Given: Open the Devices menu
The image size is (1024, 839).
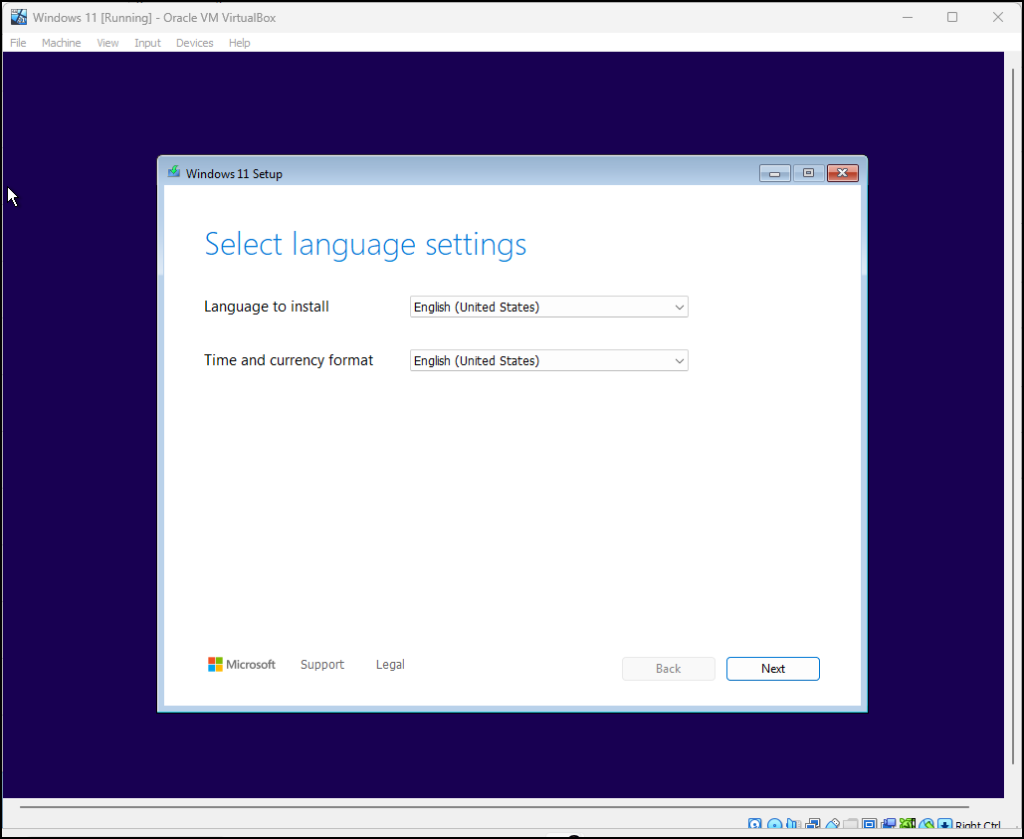Looking at the screenshot, I should pyautogui.click(x=195, y=42).
